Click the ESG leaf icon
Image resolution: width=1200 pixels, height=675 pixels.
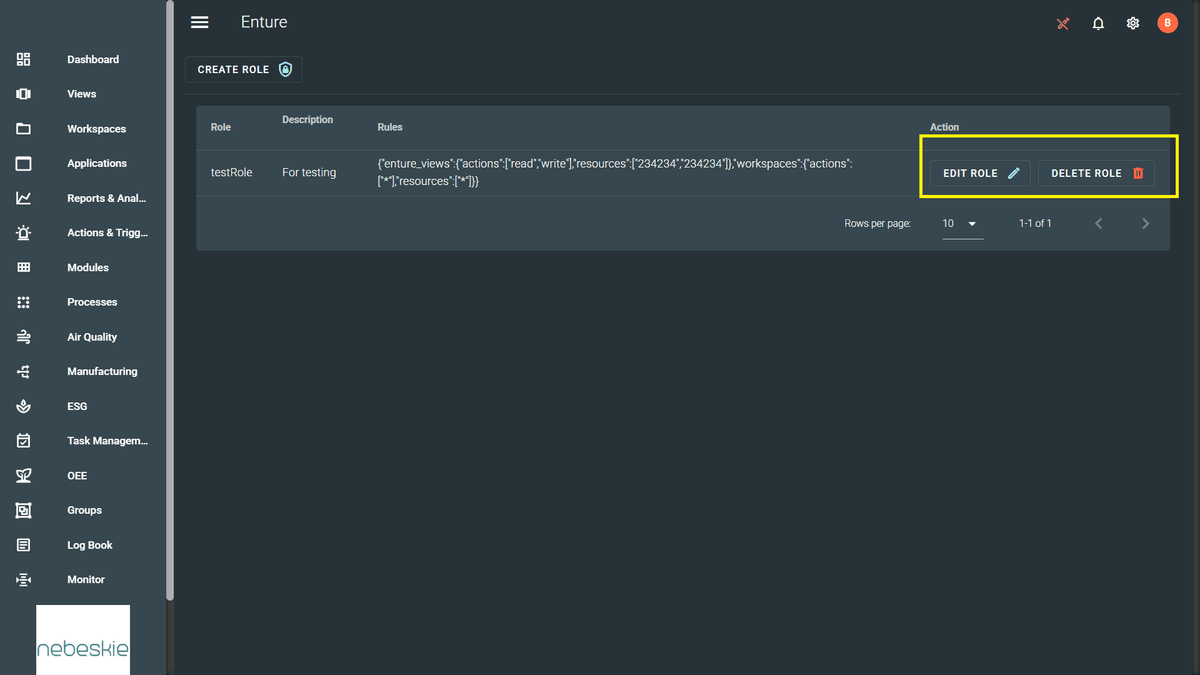click(x=23, y=406)
